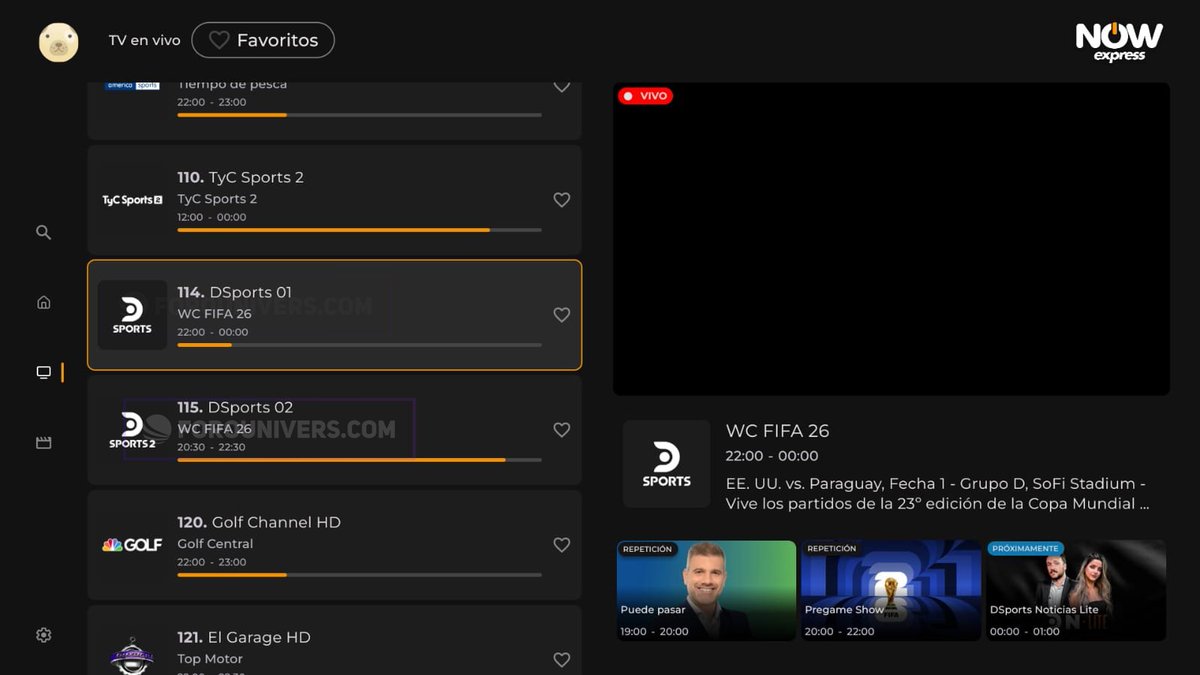Click Golf Central progress bar

pyautogui.click(x=360, y=575)
